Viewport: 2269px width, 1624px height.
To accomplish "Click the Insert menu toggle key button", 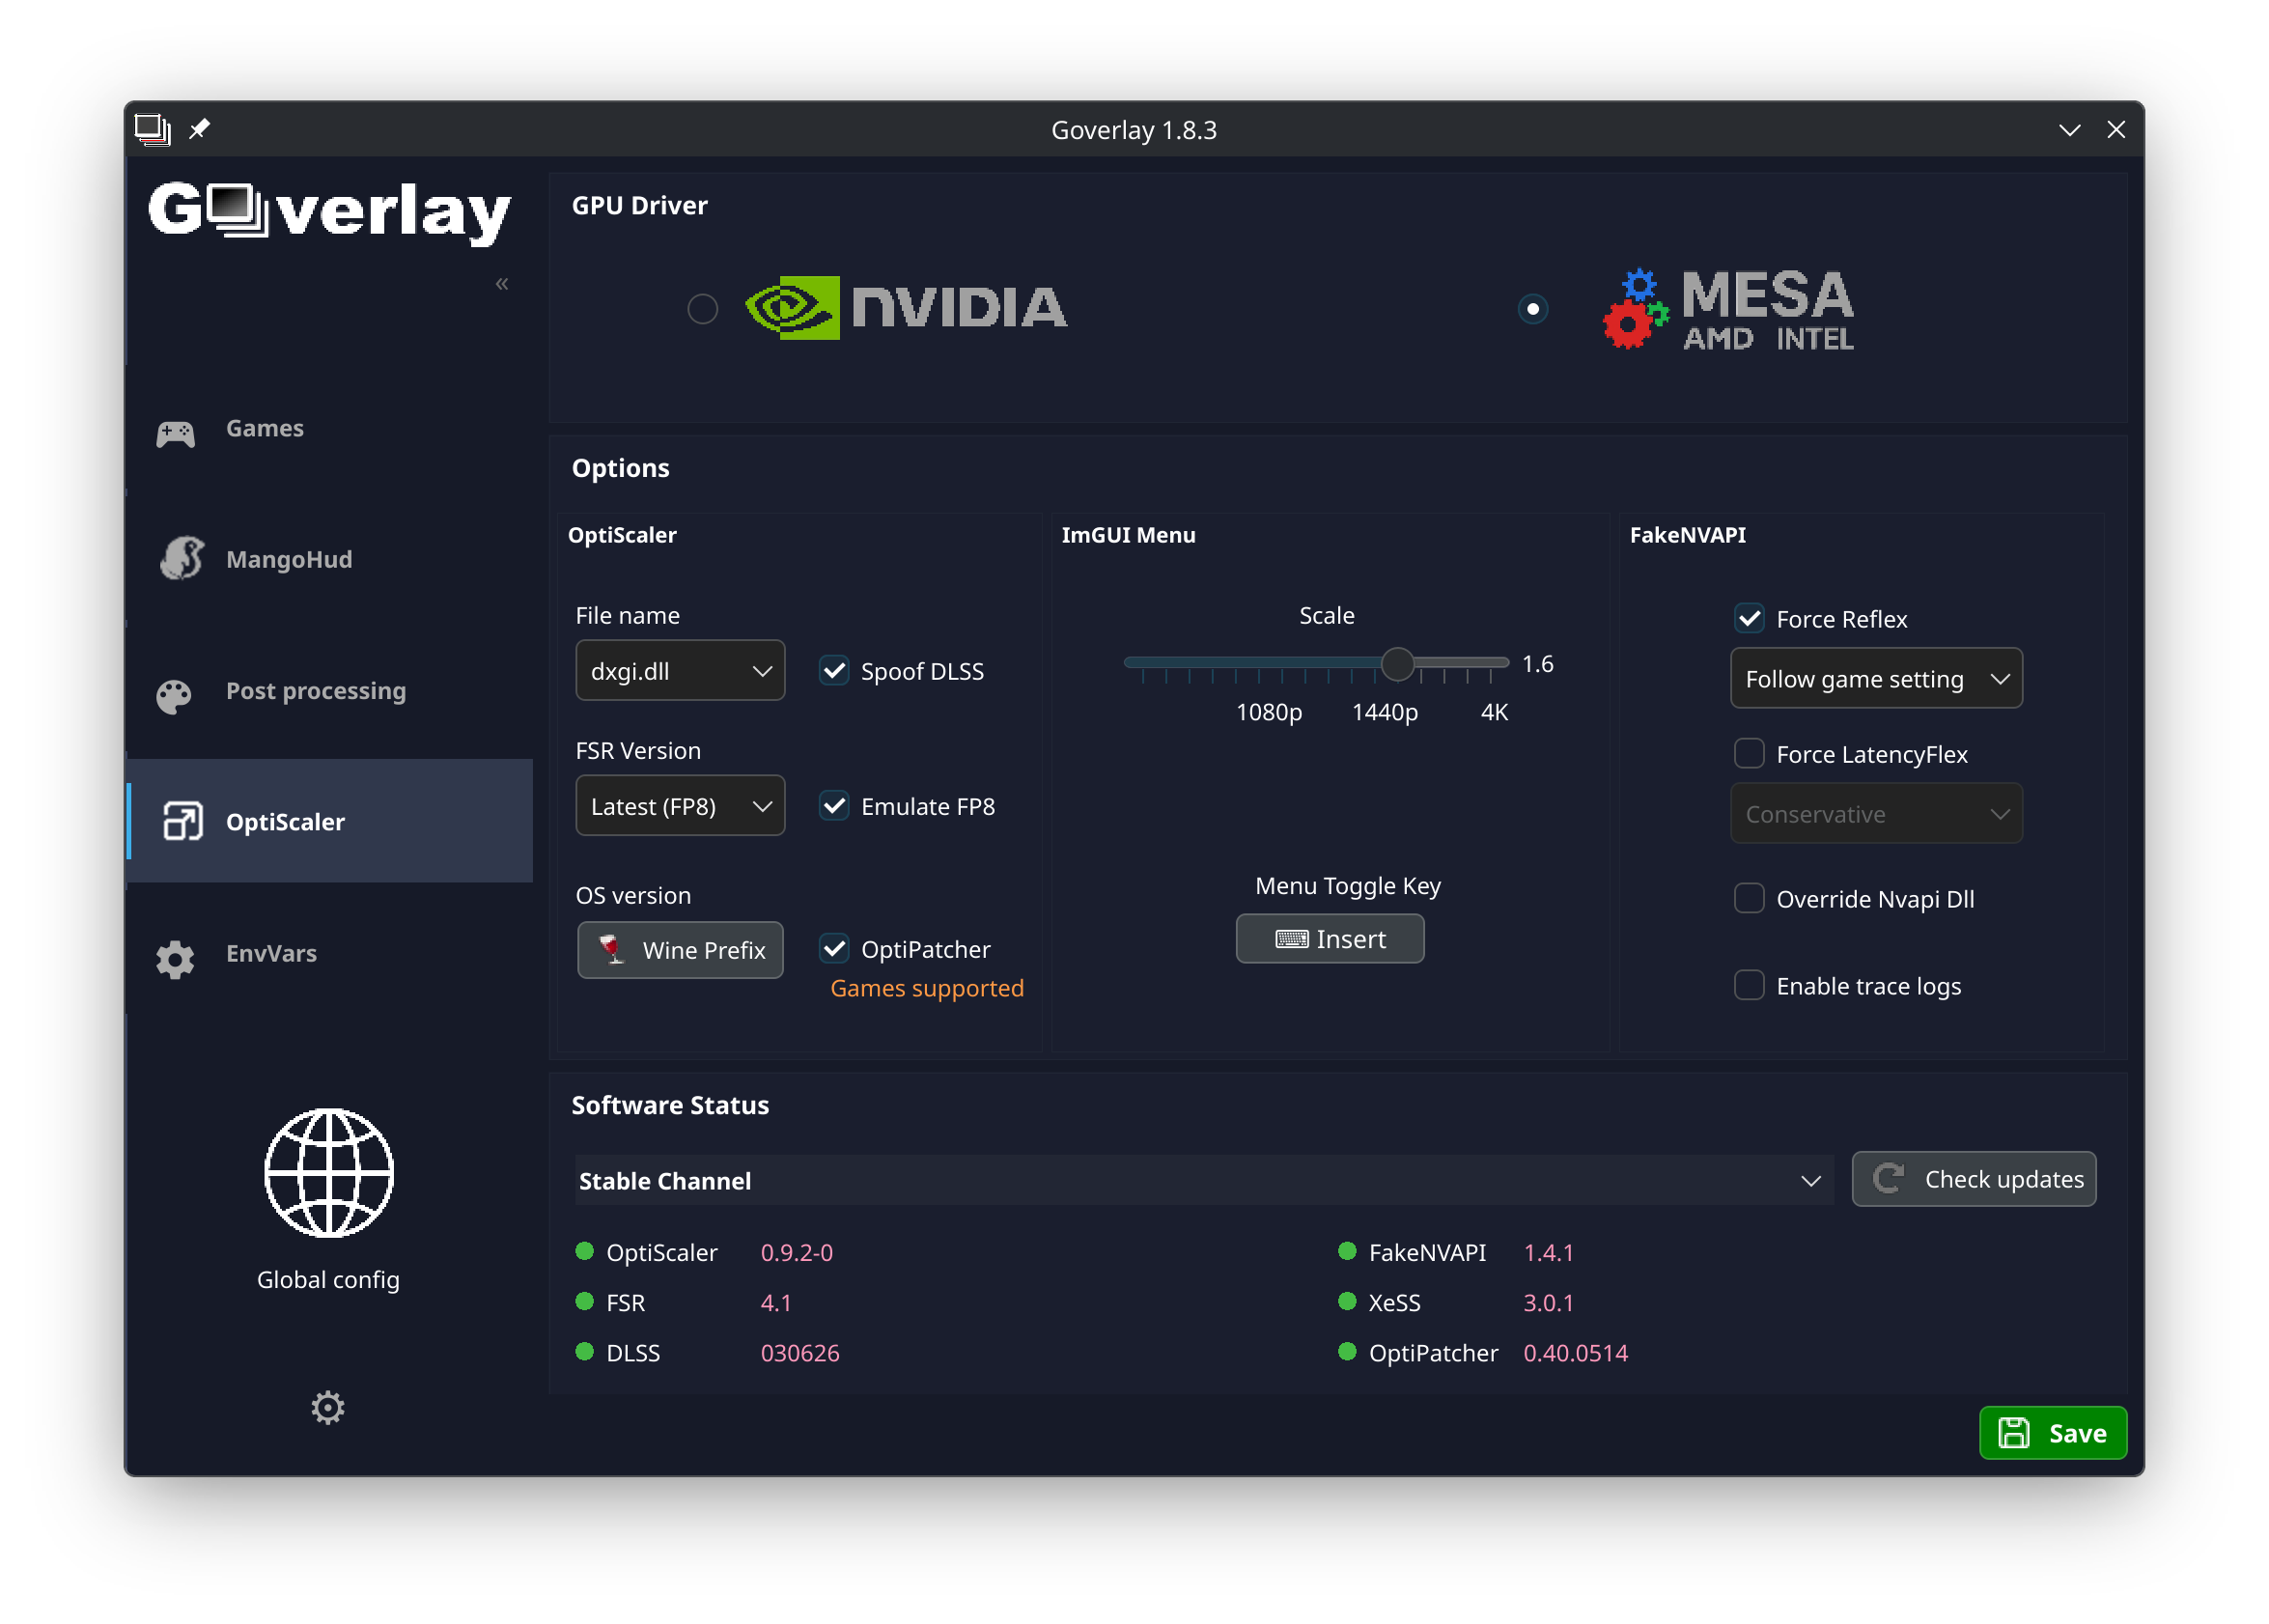I will pyautogui.click(x=1329, y=938).
